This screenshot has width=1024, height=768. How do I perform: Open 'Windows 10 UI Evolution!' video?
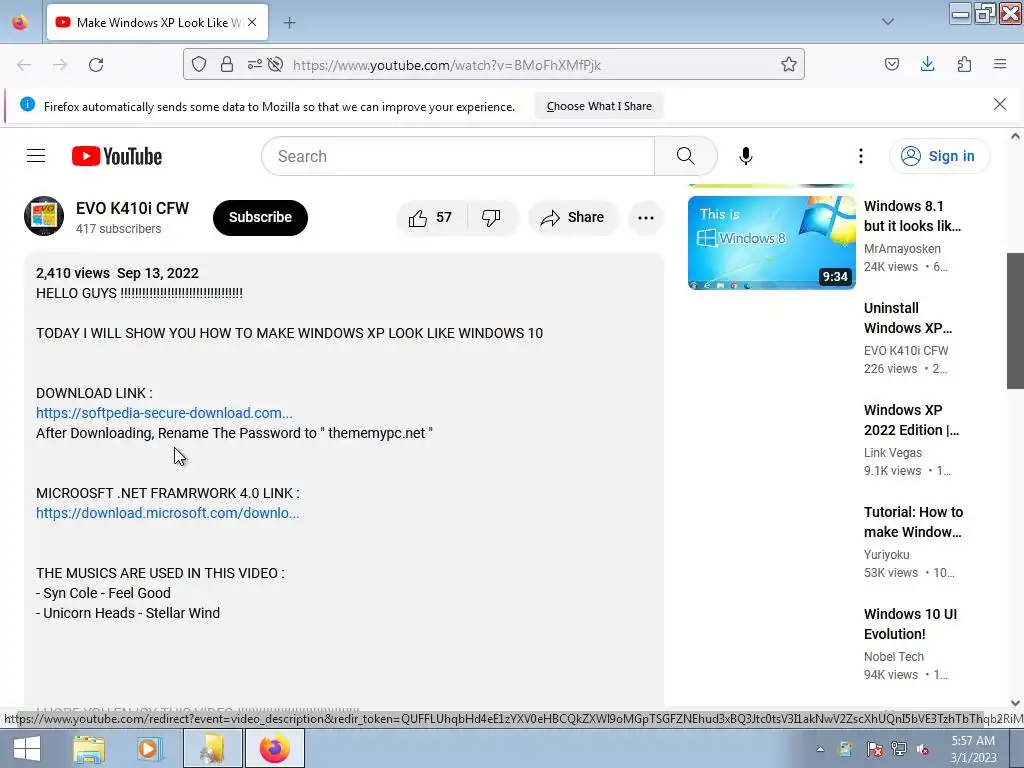pyautogui.click(x=910, y=624)
